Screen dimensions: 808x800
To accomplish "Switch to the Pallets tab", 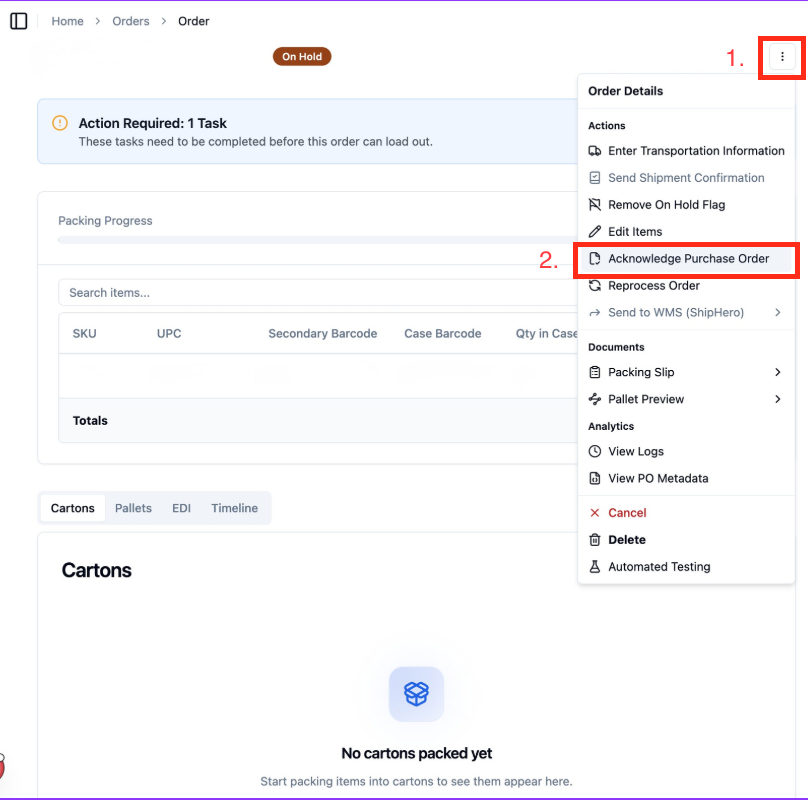I will point(133,508).
